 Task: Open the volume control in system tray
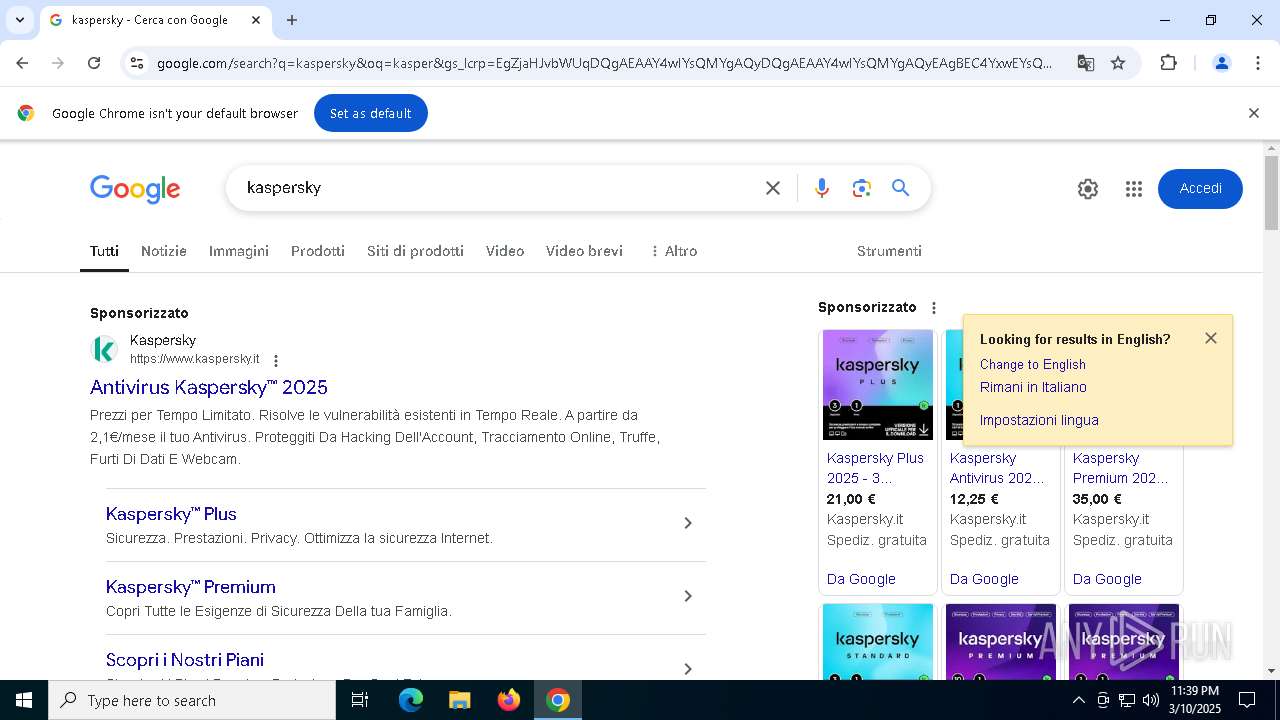point(1151,700)
